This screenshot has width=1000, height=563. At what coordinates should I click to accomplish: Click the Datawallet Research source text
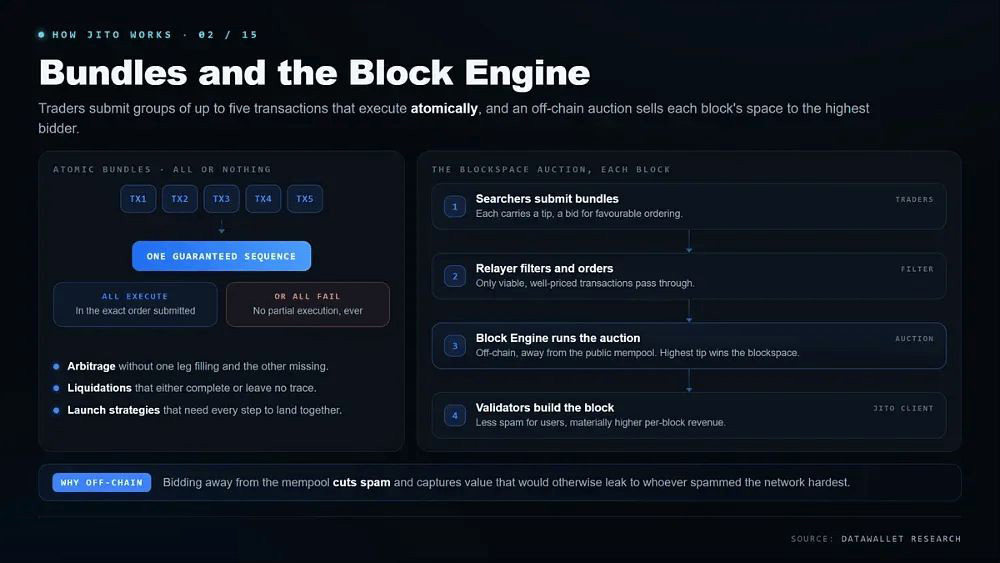tap(901, 539)
